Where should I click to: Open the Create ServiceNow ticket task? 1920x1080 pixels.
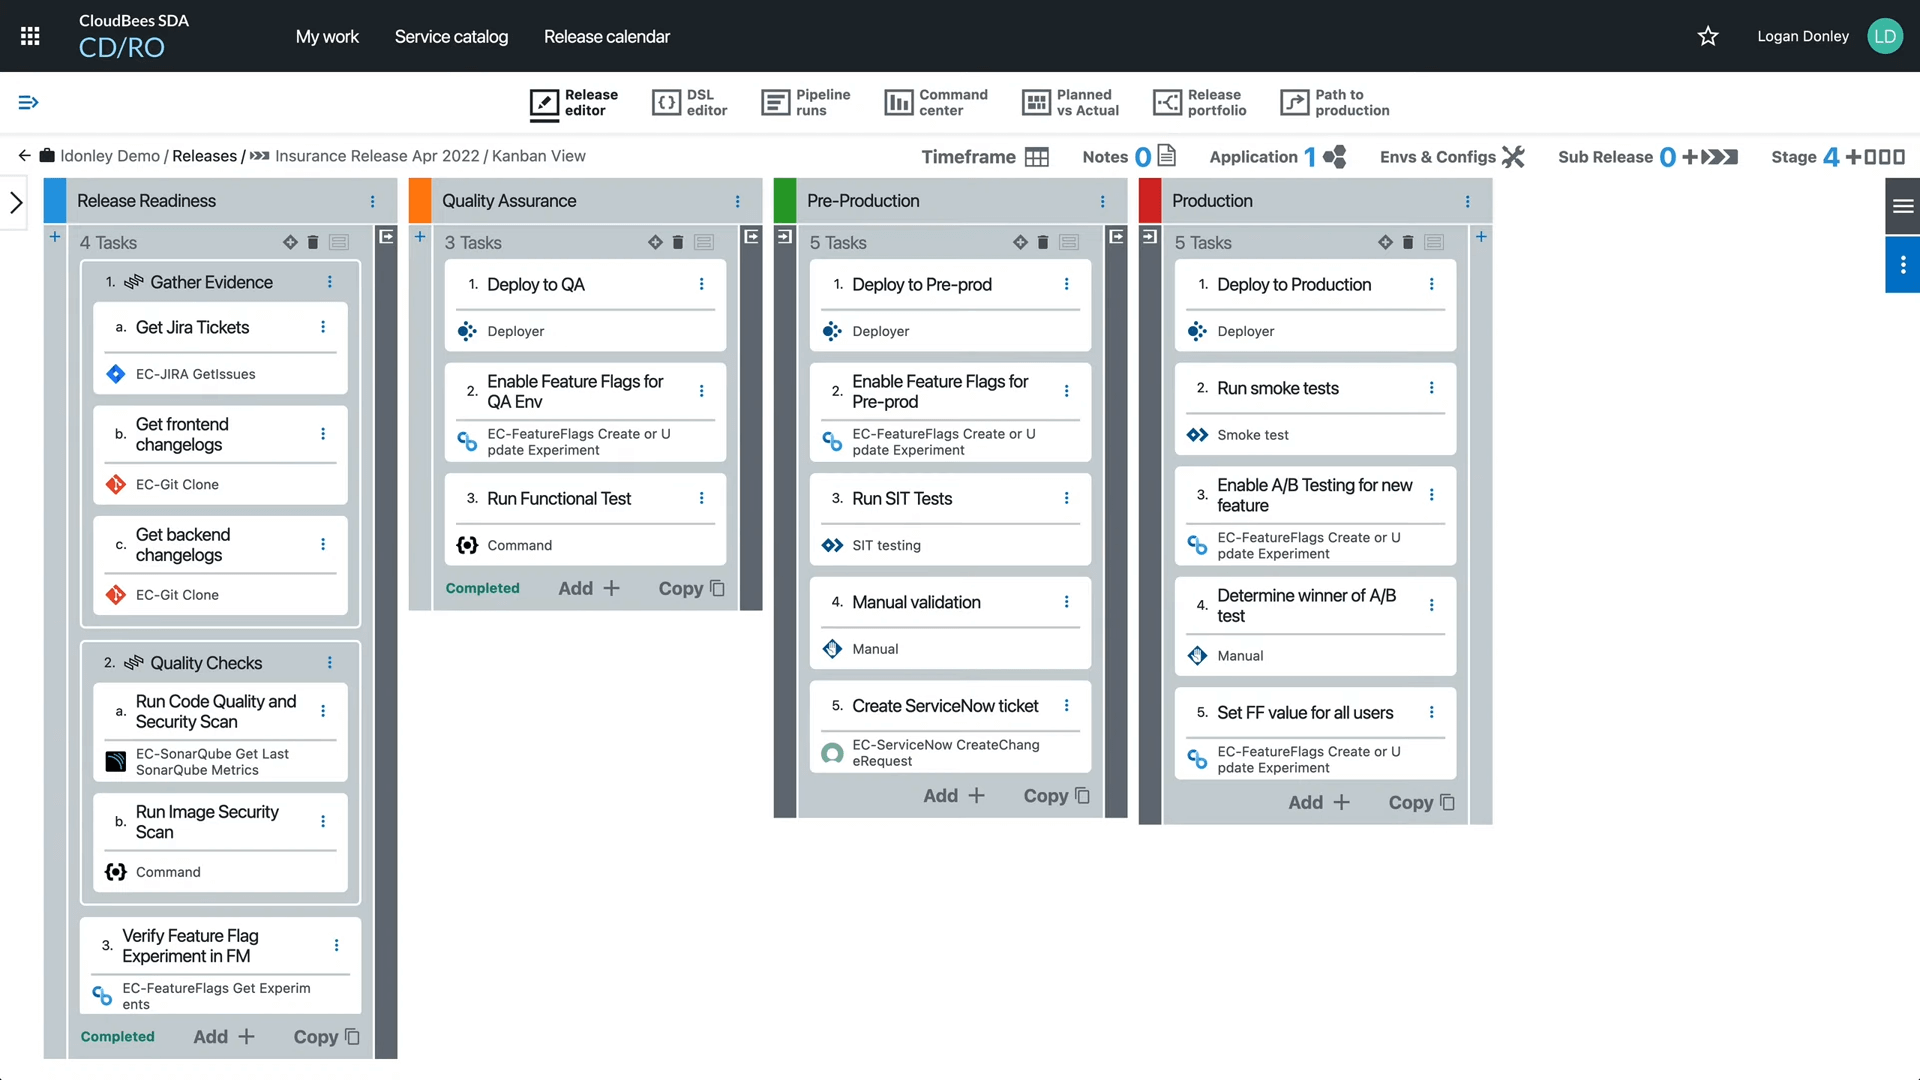[x=945, y=706]
